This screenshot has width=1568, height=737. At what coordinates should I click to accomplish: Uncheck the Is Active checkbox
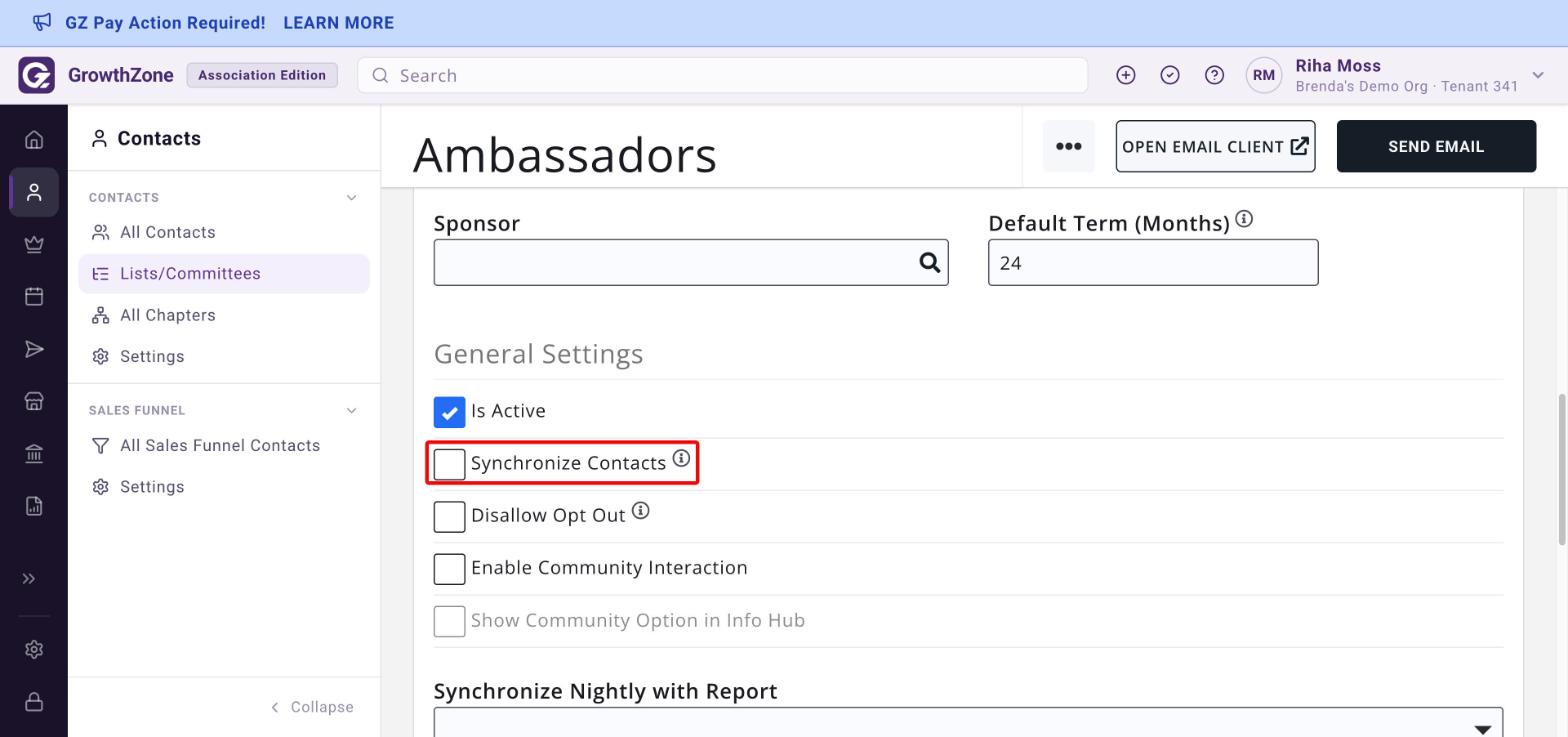click(449, 412)
